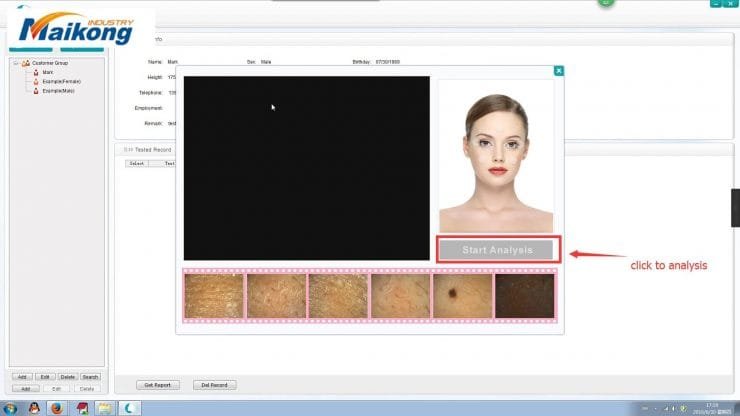
Task: Open Firefox from the taskbar
Action: tap(57, 407)
